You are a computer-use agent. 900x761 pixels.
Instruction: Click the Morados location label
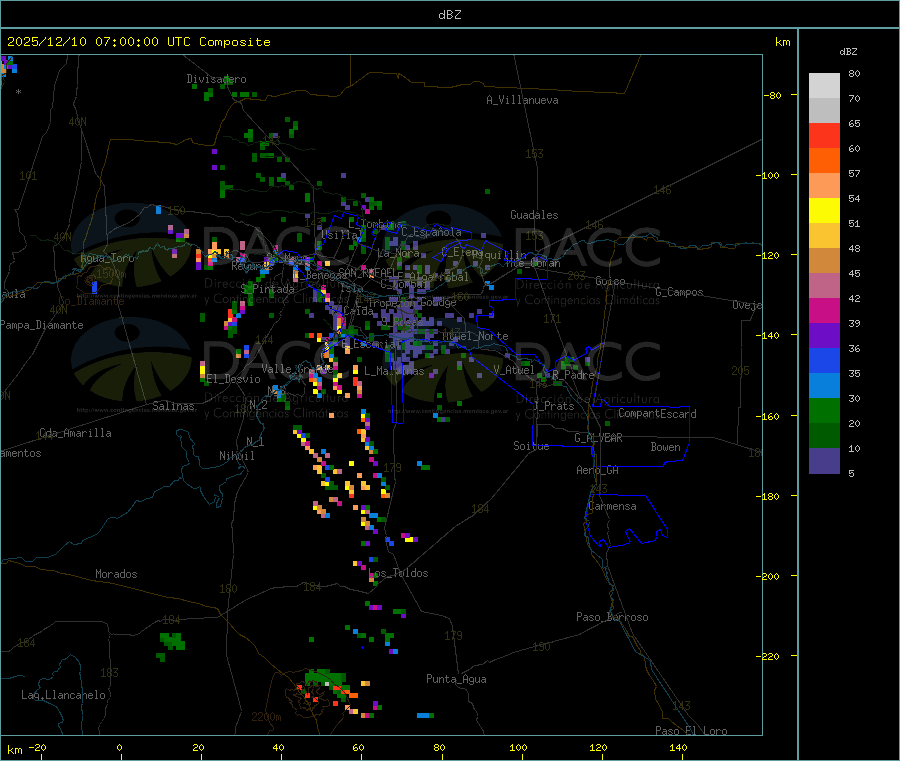click(x=117, y=574)
